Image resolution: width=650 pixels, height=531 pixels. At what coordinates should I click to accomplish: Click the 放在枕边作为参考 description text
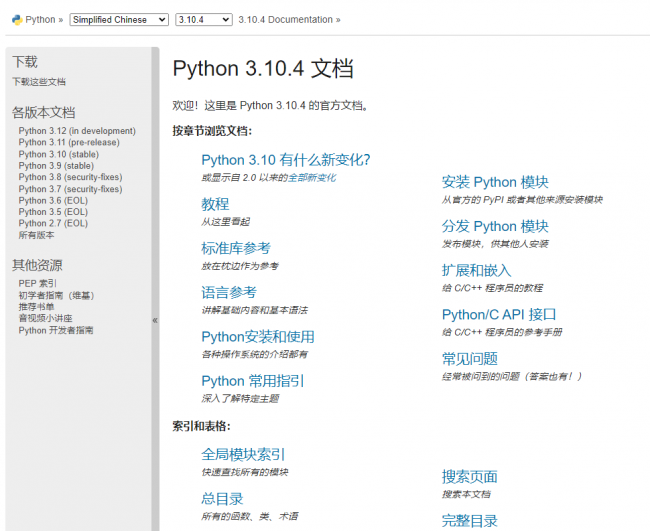240,266
